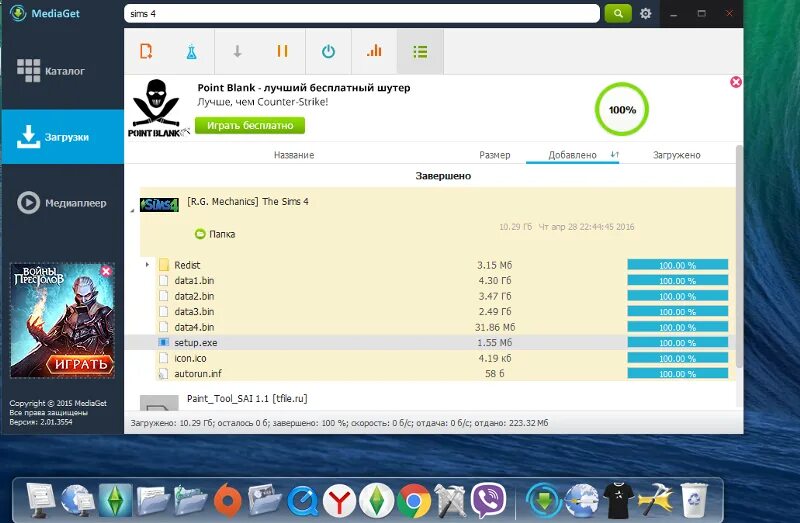Click the Point Blank ad logo
Viewport: 800px width, 523px height.
(x=157, y=108)
